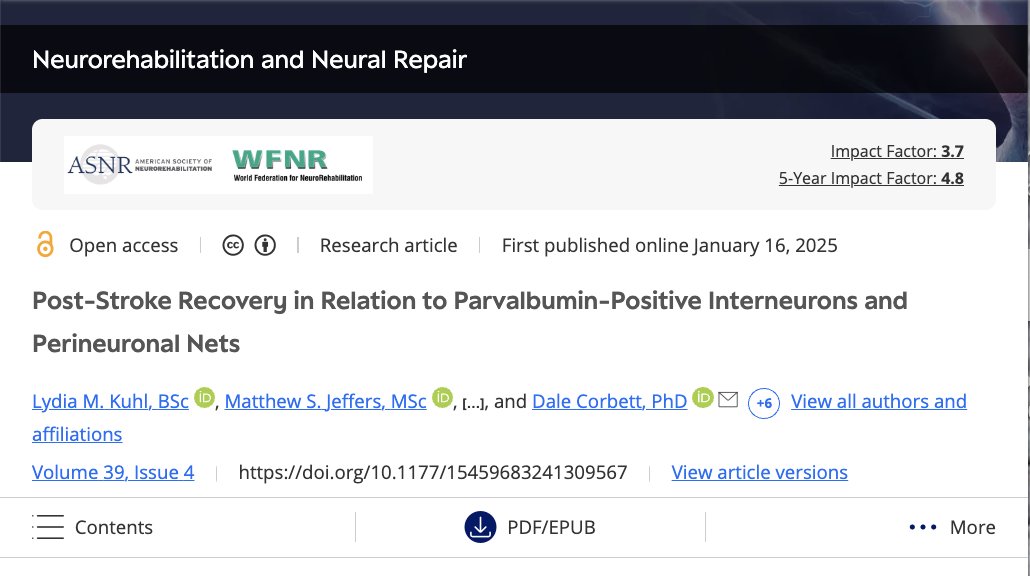The height and width of the screenshot is (576, 1030).
Task: Click the PDF/EPUB download icon
Action: (x=479, y=526)
